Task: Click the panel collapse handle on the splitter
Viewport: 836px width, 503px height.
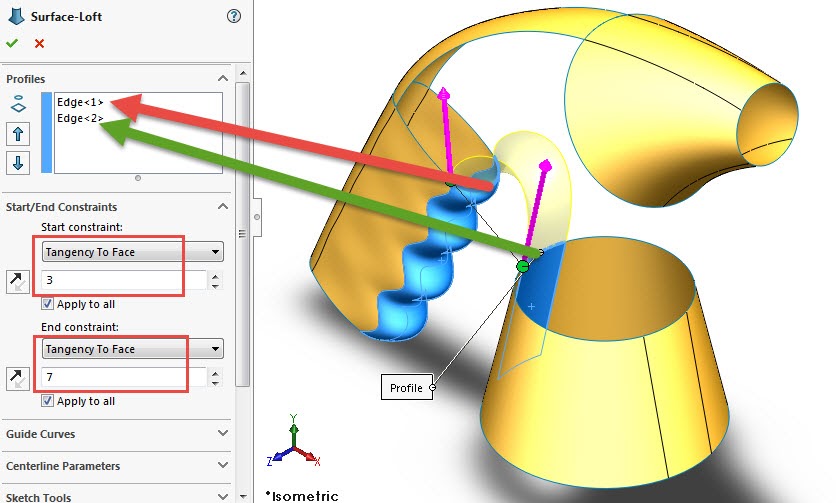Action: coord(257,217)
